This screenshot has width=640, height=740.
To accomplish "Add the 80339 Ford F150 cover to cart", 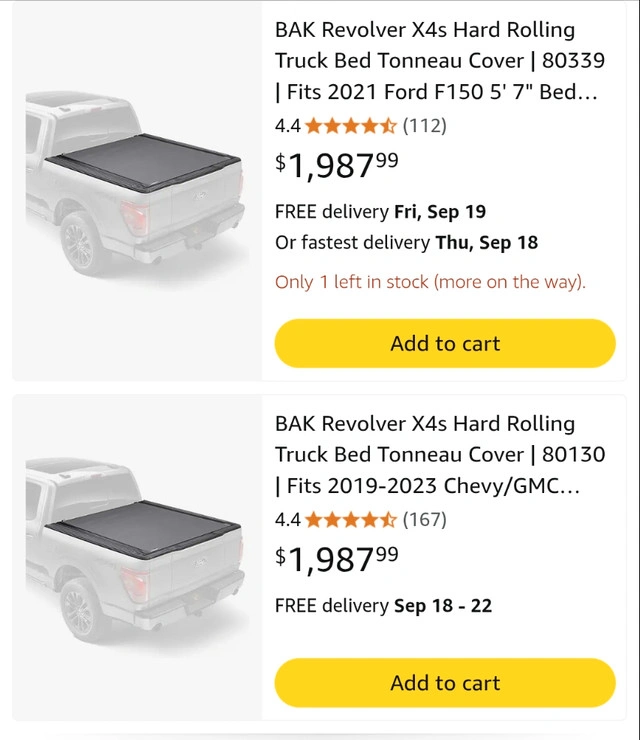I will coord(445,344).
